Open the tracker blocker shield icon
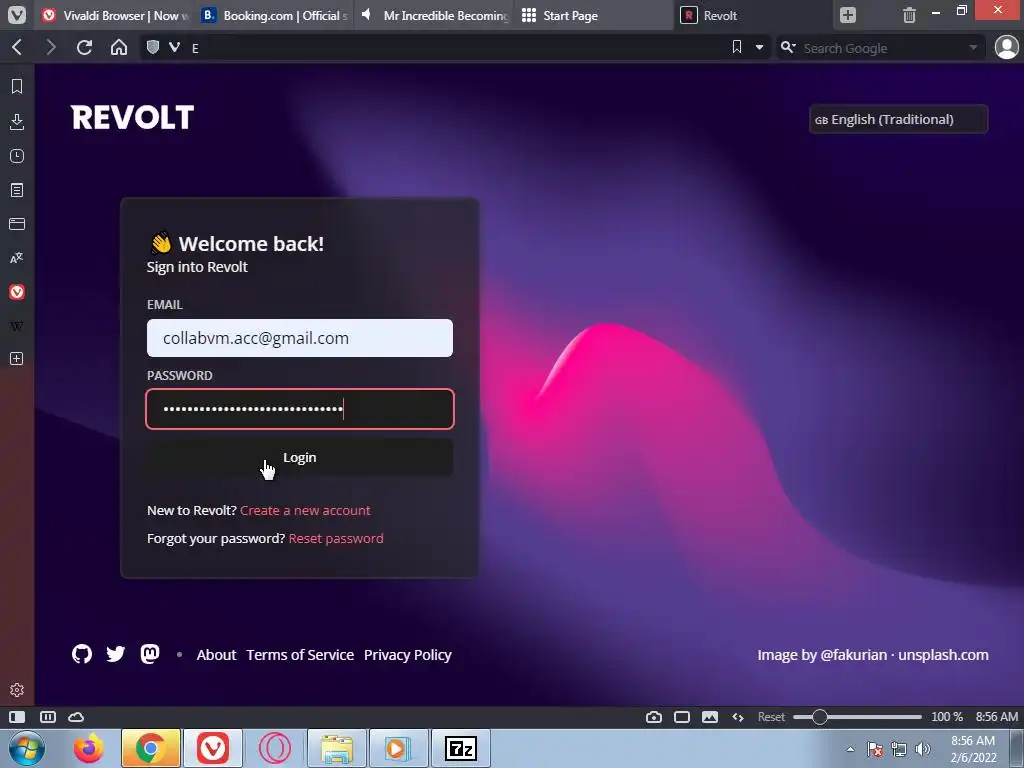The height and width of the screenshot is (768, 1024). [x=153, y=47]
